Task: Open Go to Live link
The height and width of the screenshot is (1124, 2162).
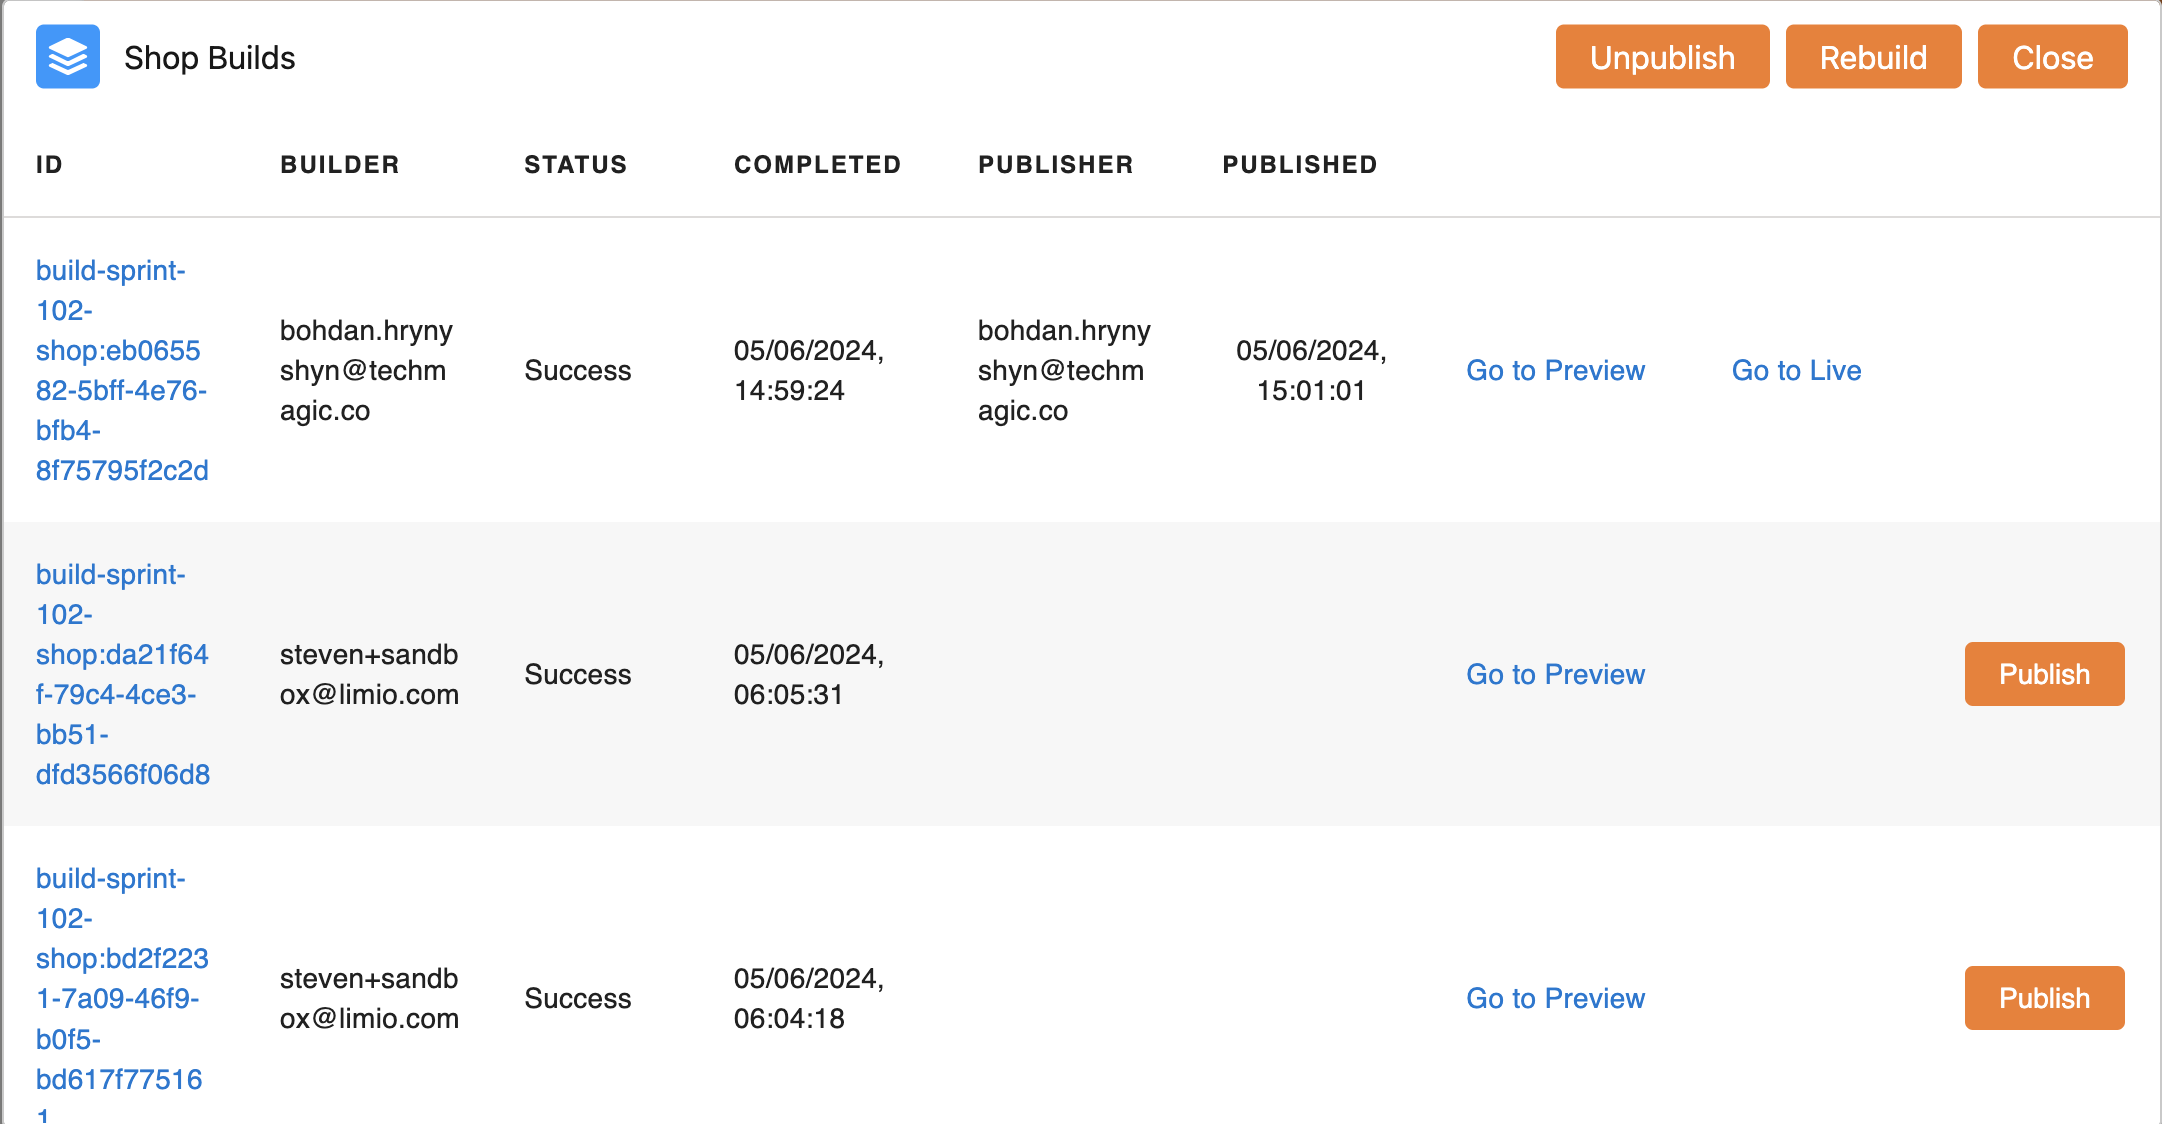Action: [1796, 370]
